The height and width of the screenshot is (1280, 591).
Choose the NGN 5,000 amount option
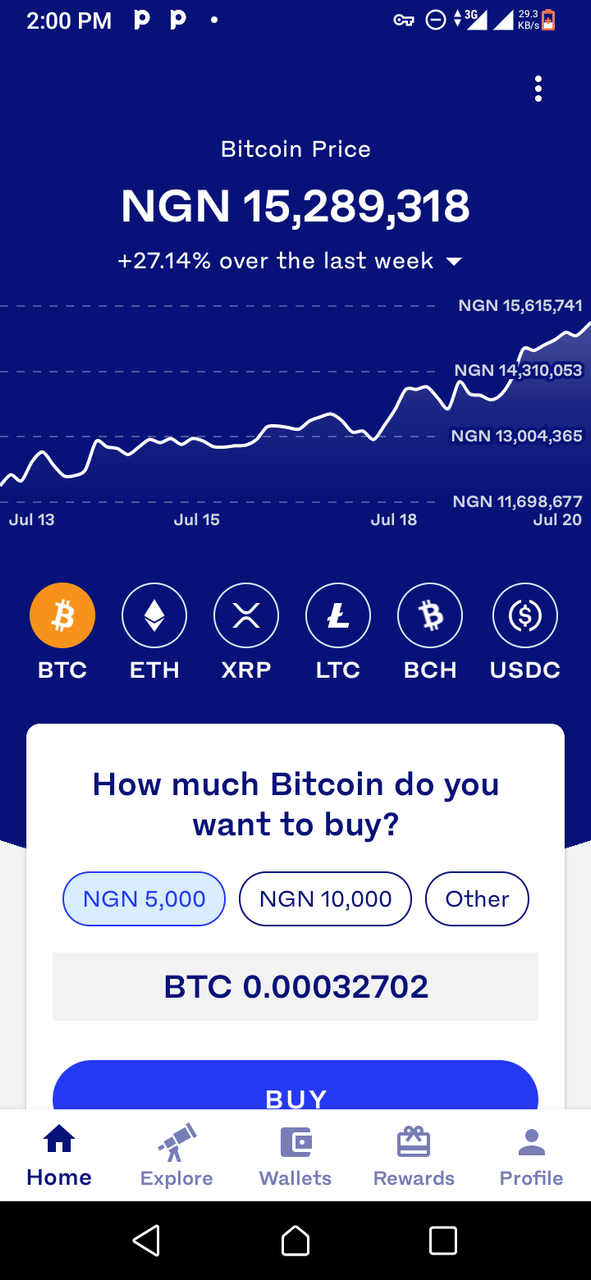(x=145, y=899)
